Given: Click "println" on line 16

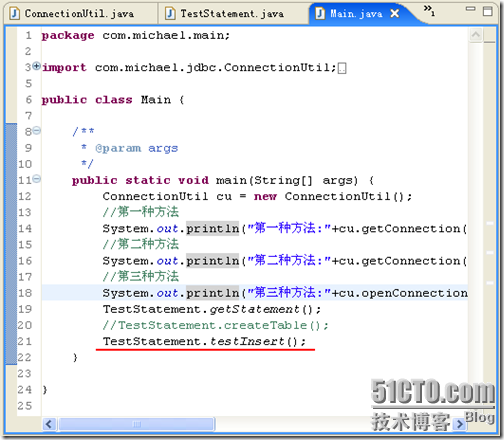Looking at the screenshot, I should tap(212, 261).
